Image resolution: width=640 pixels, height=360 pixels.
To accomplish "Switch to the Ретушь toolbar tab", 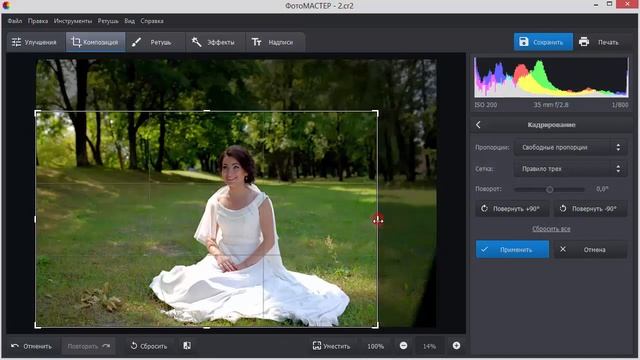I will click(x=156, y=42).
